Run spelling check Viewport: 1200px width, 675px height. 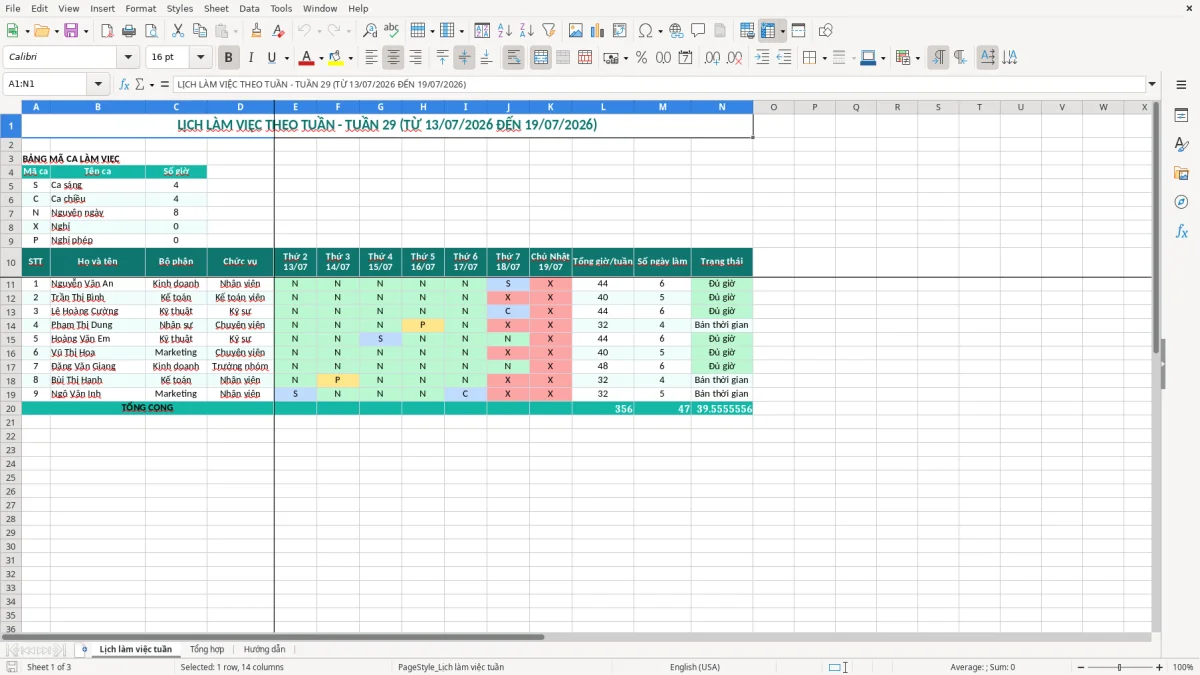(x=392, y=31)
